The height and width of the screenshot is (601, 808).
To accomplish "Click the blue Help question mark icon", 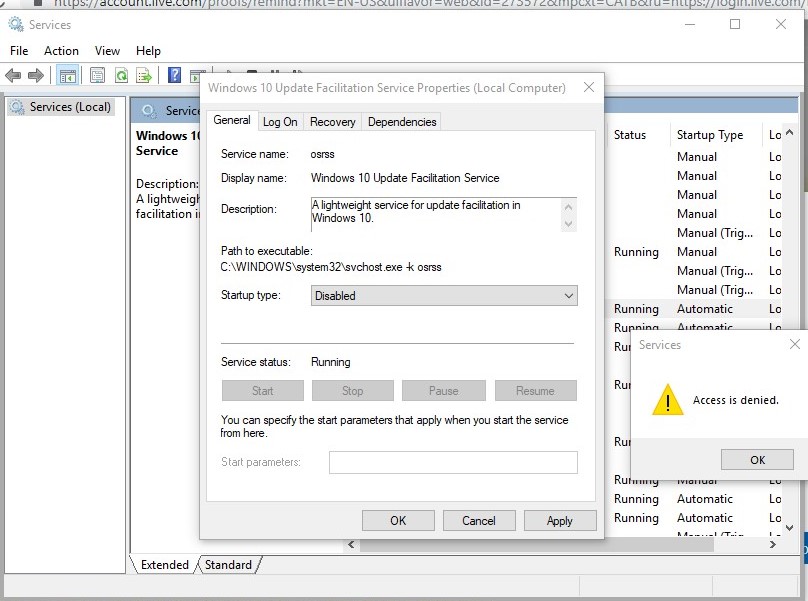I will point(175,75).
